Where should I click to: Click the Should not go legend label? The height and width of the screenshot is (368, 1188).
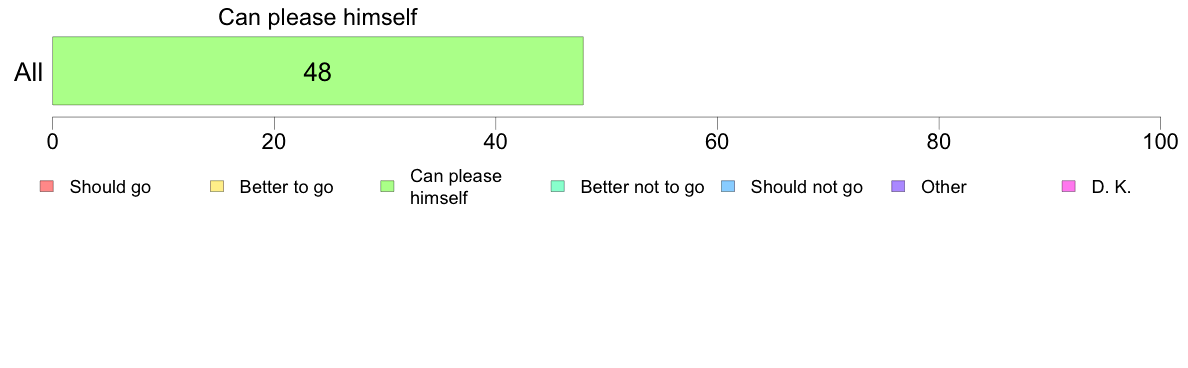(x=806, y=187)
